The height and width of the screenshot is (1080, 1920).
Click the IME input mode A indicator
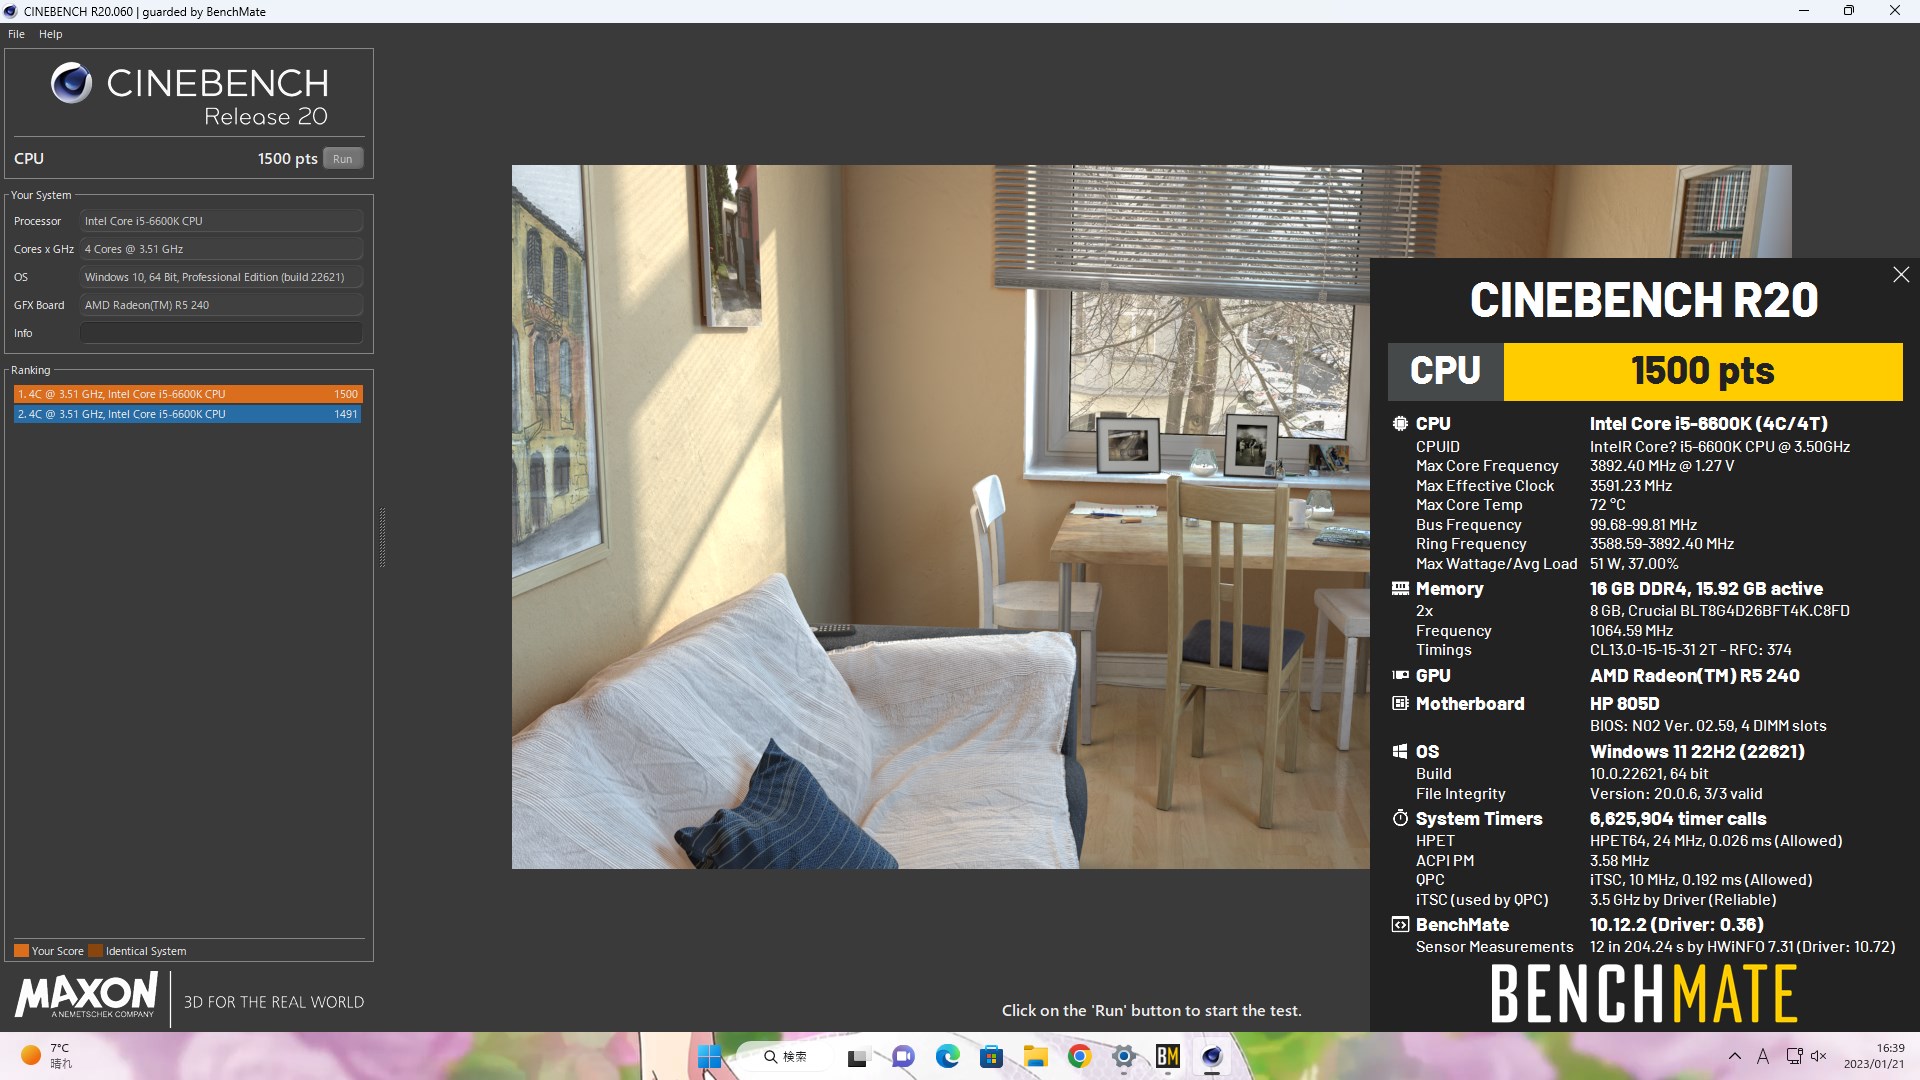pos(1763,1056)
